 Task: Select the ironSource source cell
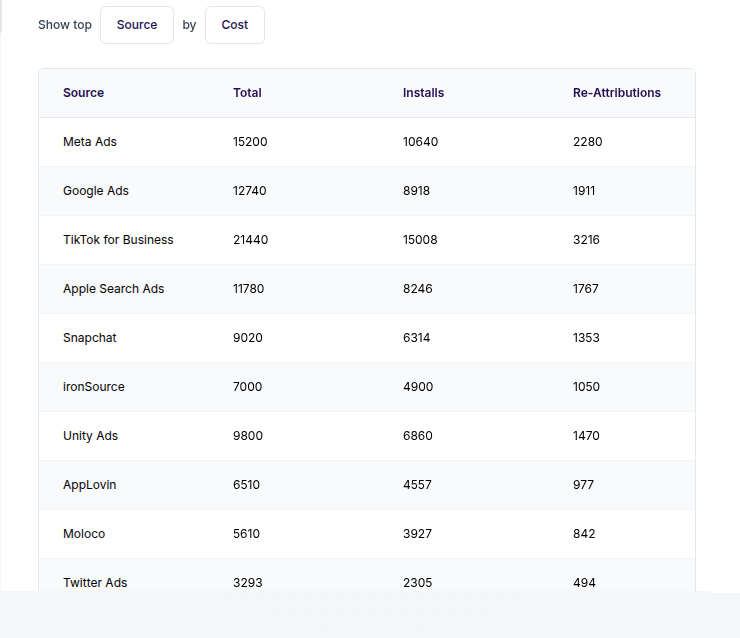pos(94,387)
